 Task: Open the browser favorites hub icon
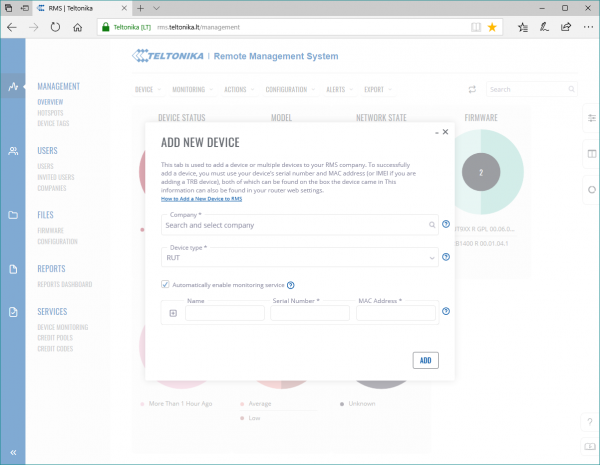coord(523,27)
